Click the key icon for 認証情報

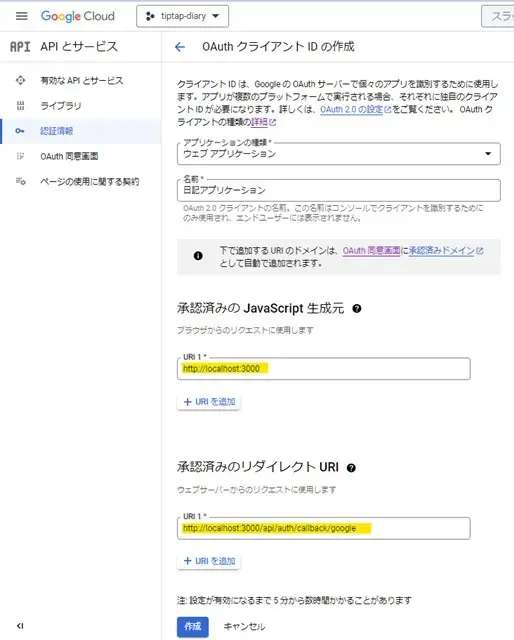20,131
